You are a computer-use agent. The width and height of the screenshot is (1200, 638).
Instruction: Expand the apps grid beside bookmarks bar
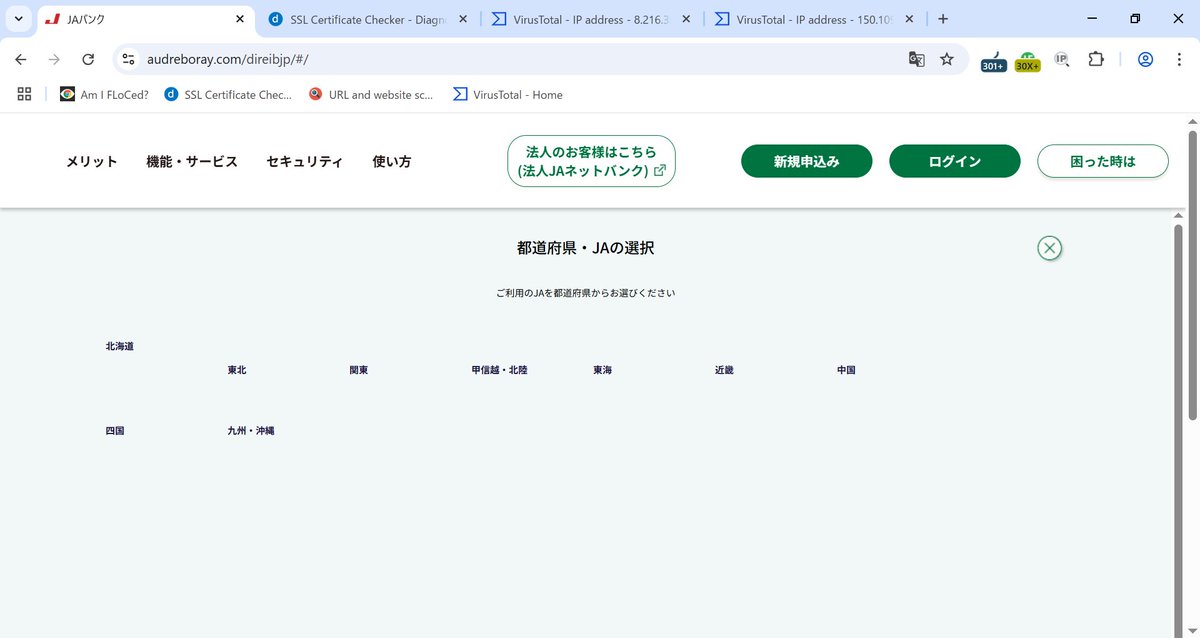tap(24, 93)
